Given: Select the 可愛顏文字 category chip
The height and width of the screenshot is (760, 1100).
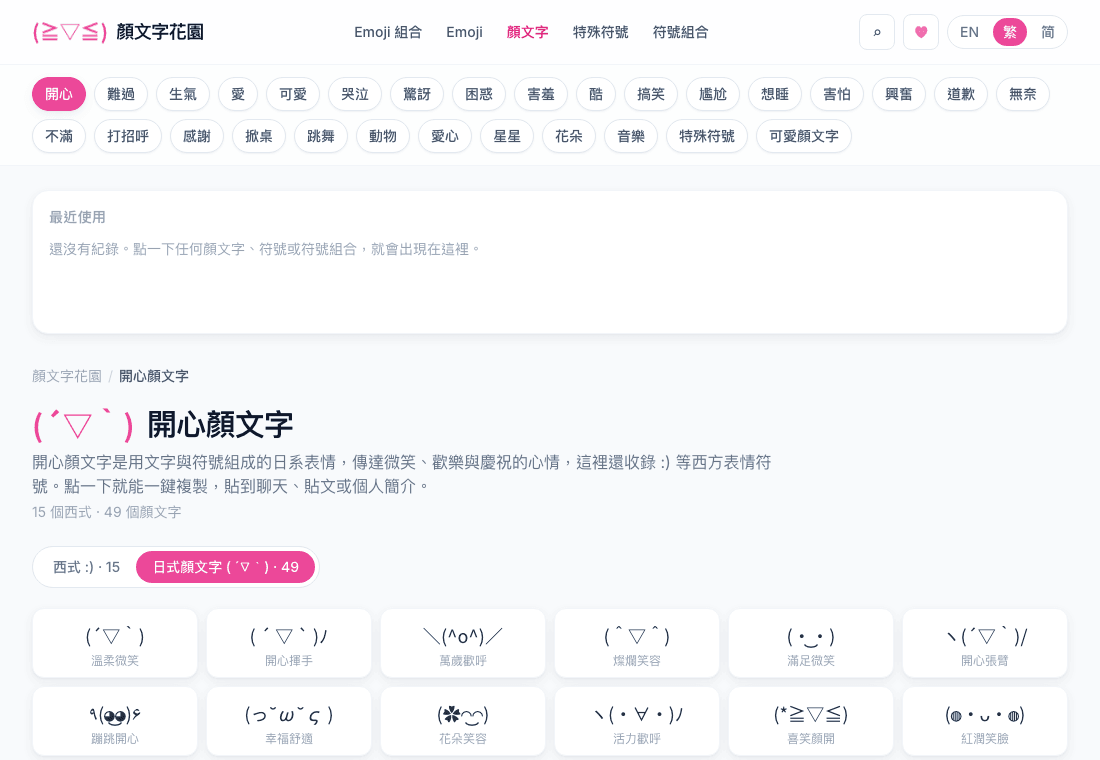Looking at the screenshot, I should (x=804, y=136).
